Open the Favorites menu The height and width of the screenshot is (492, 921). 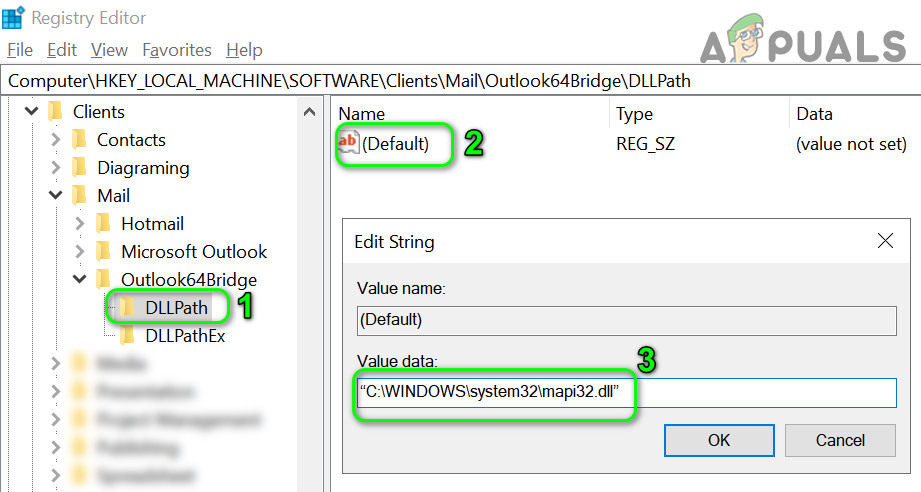pyautogui.click(x=177, y=50)
